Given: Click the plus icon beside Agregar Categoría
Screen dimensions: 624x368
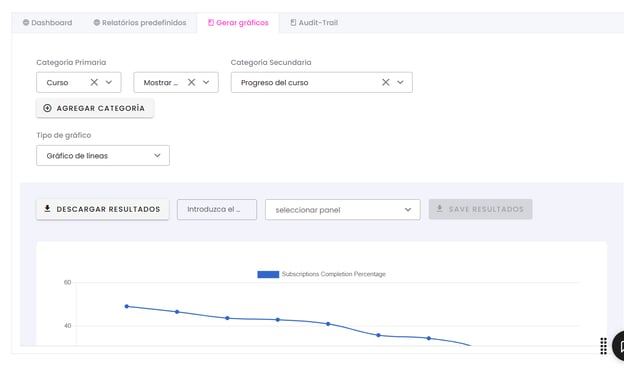Looking at the screenshot, I should click(x=47, y=108).
